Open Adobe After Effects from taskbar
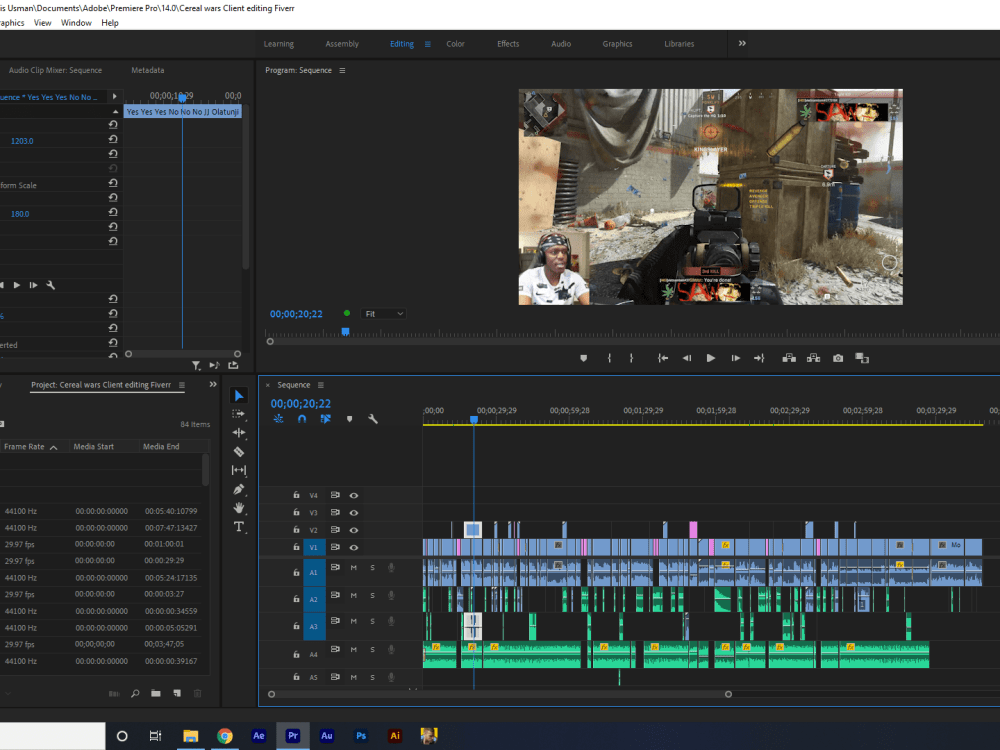The image size is (1000, 750). 258,736
